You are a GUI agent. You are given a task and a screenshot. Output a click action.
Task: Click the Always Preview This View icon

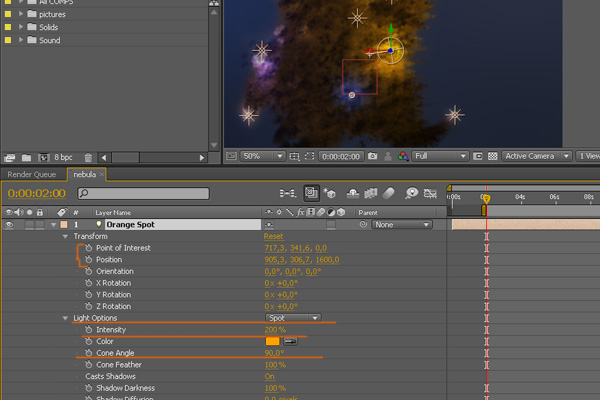tap(231, 156)
